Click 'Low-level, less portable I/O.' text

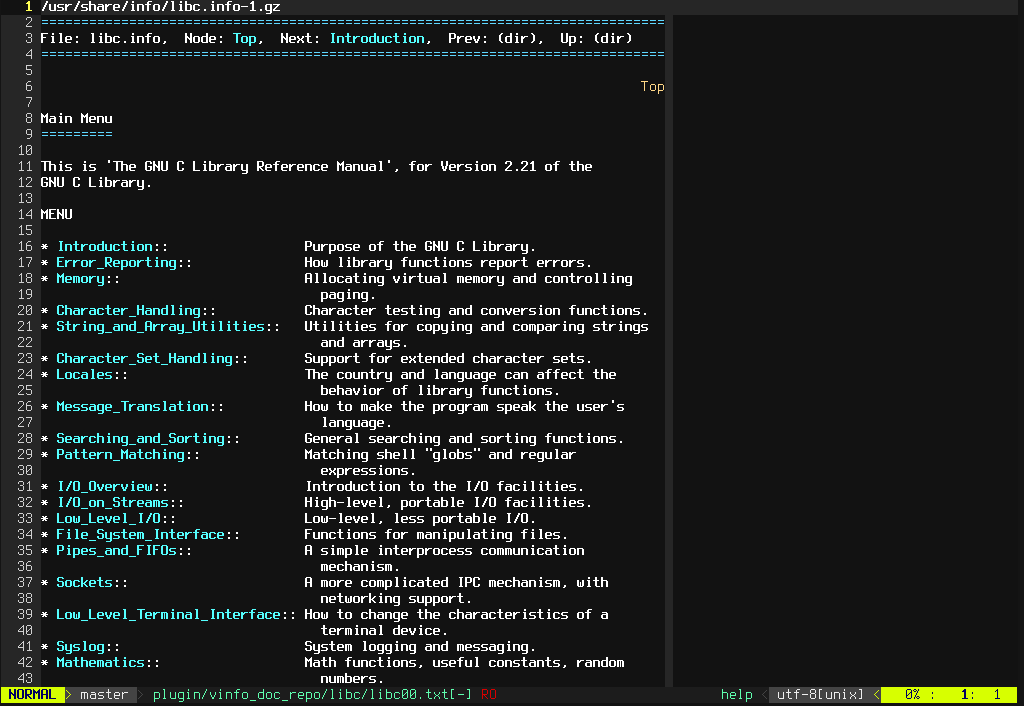[x=420, y=519]
